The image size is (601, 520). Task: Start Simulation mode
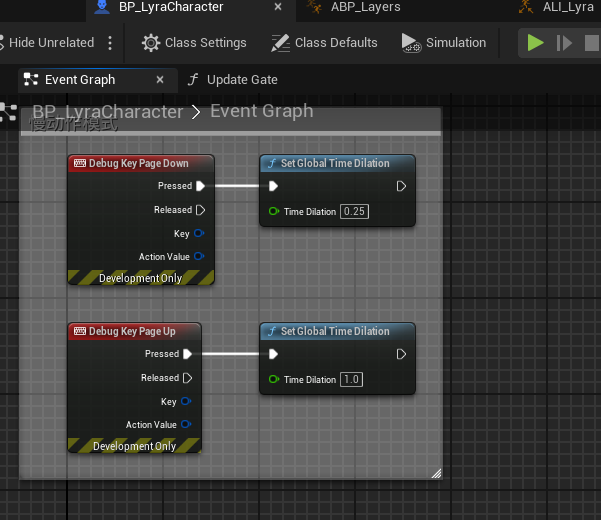444,43
